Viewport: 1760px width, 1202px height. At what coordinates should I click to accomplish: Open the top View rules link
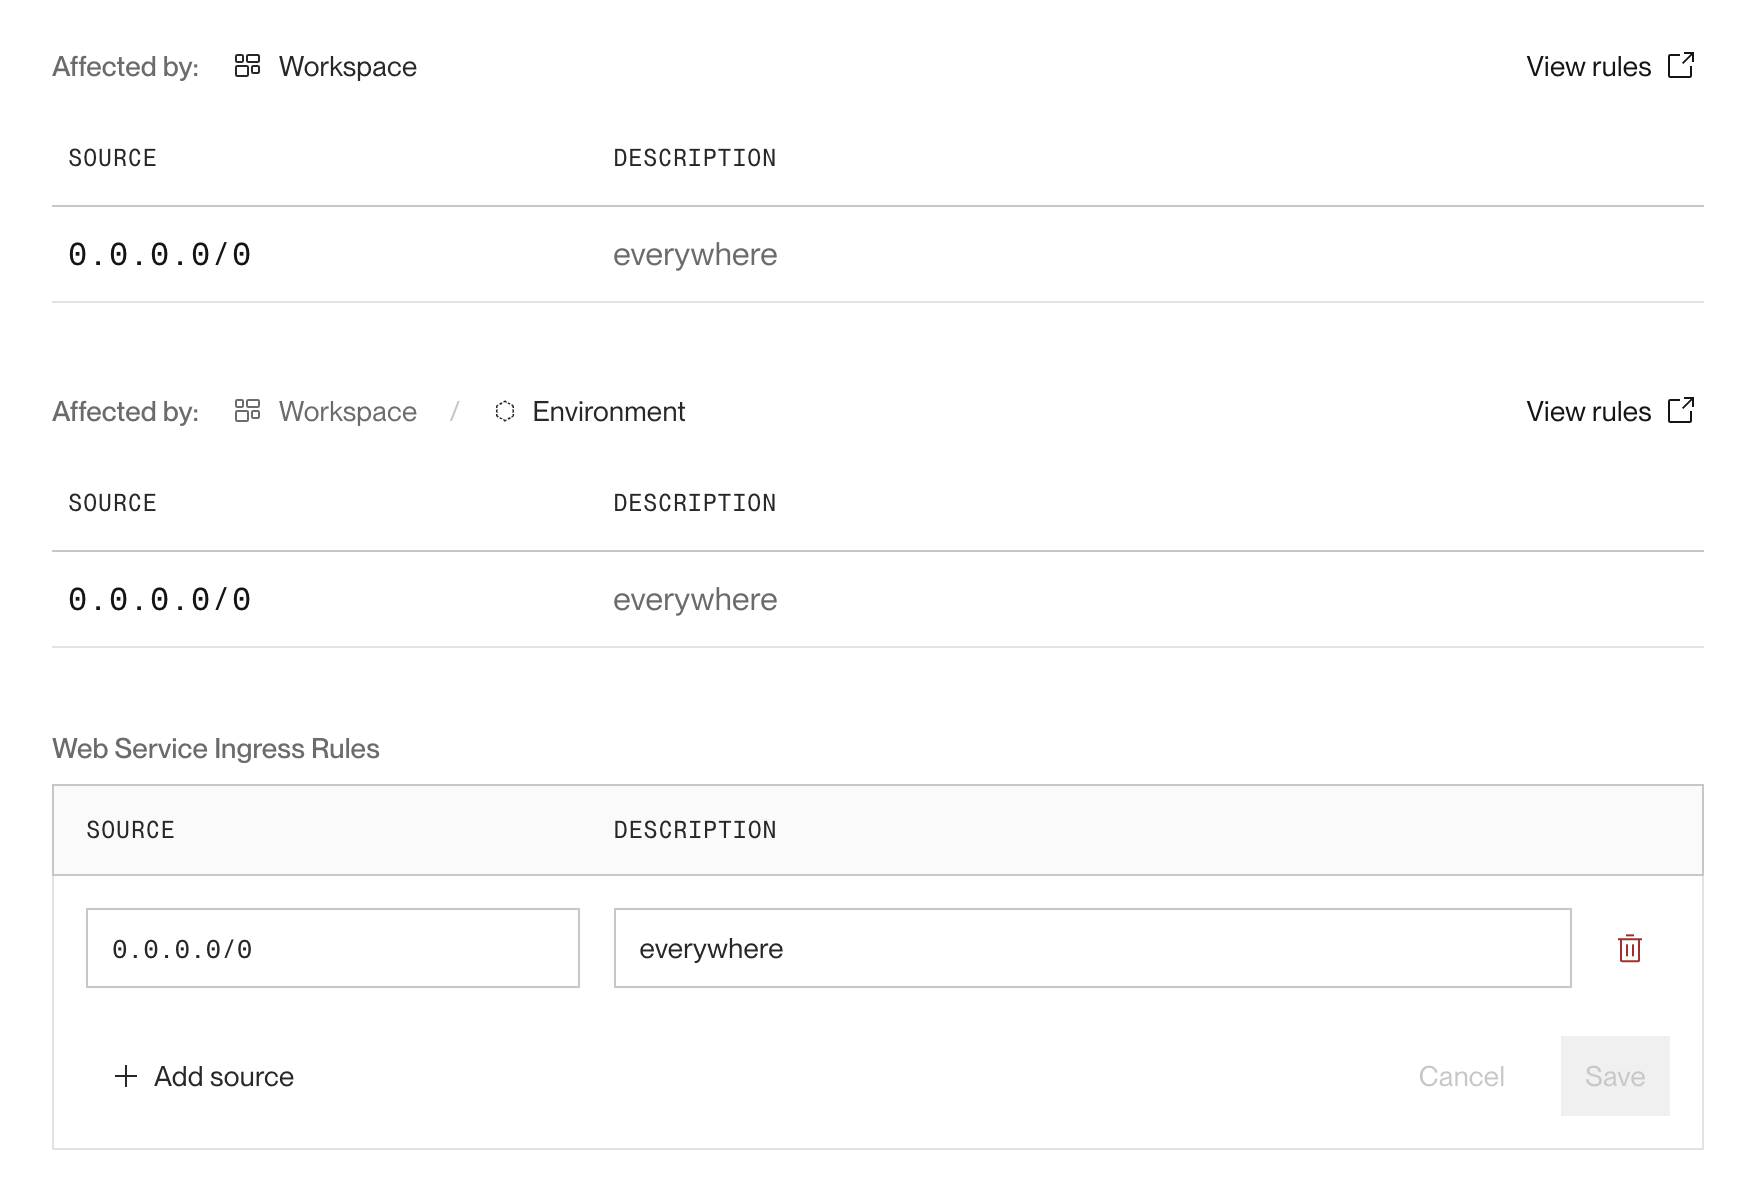point(1589,66)
